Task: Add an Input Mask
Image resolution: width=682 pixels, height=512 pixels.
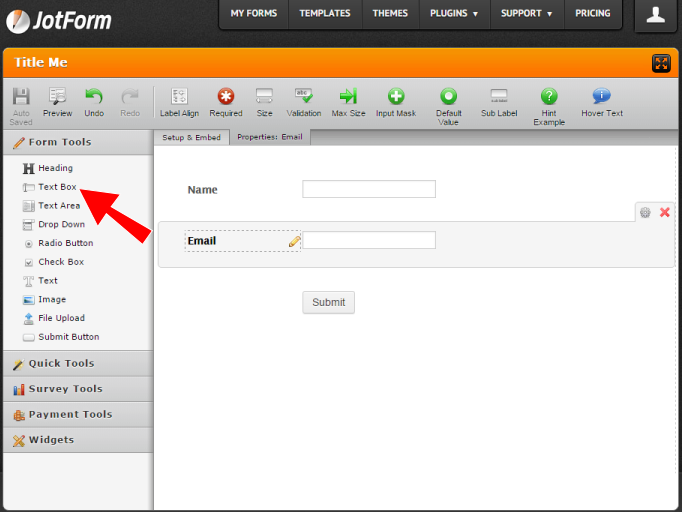Action: point(396,103)
